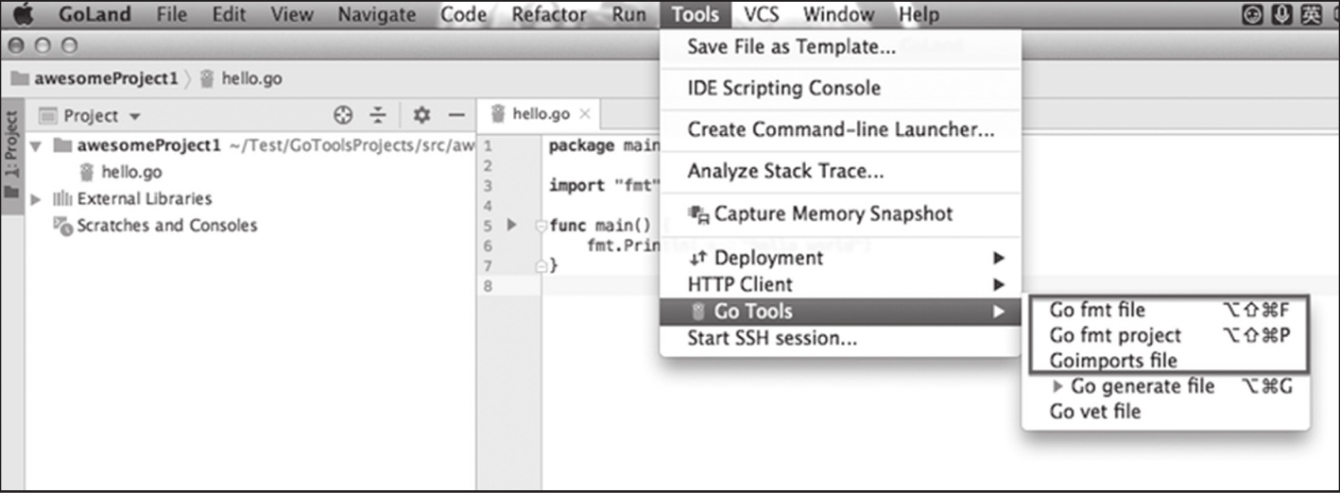Select hello.go in the project tree
The width and height of the screenshot is (1340, 493).
[x=131, y=172]
